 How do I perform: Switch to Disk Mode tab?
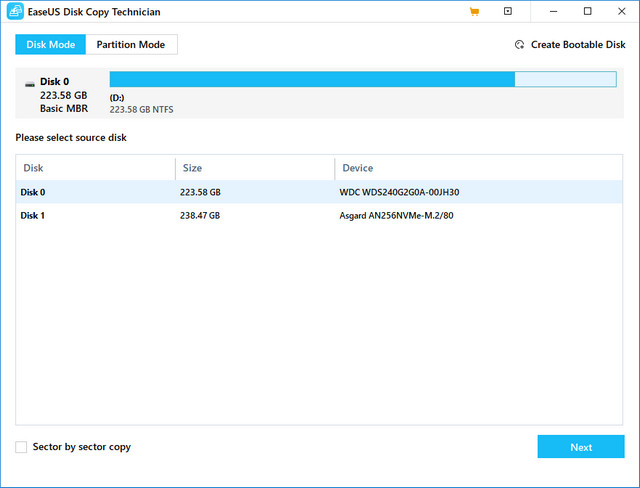[x=50, y=45]
